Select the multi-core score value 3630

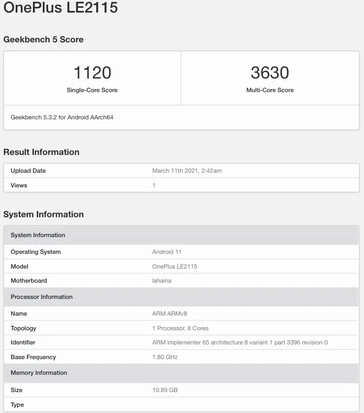[270, 72]
